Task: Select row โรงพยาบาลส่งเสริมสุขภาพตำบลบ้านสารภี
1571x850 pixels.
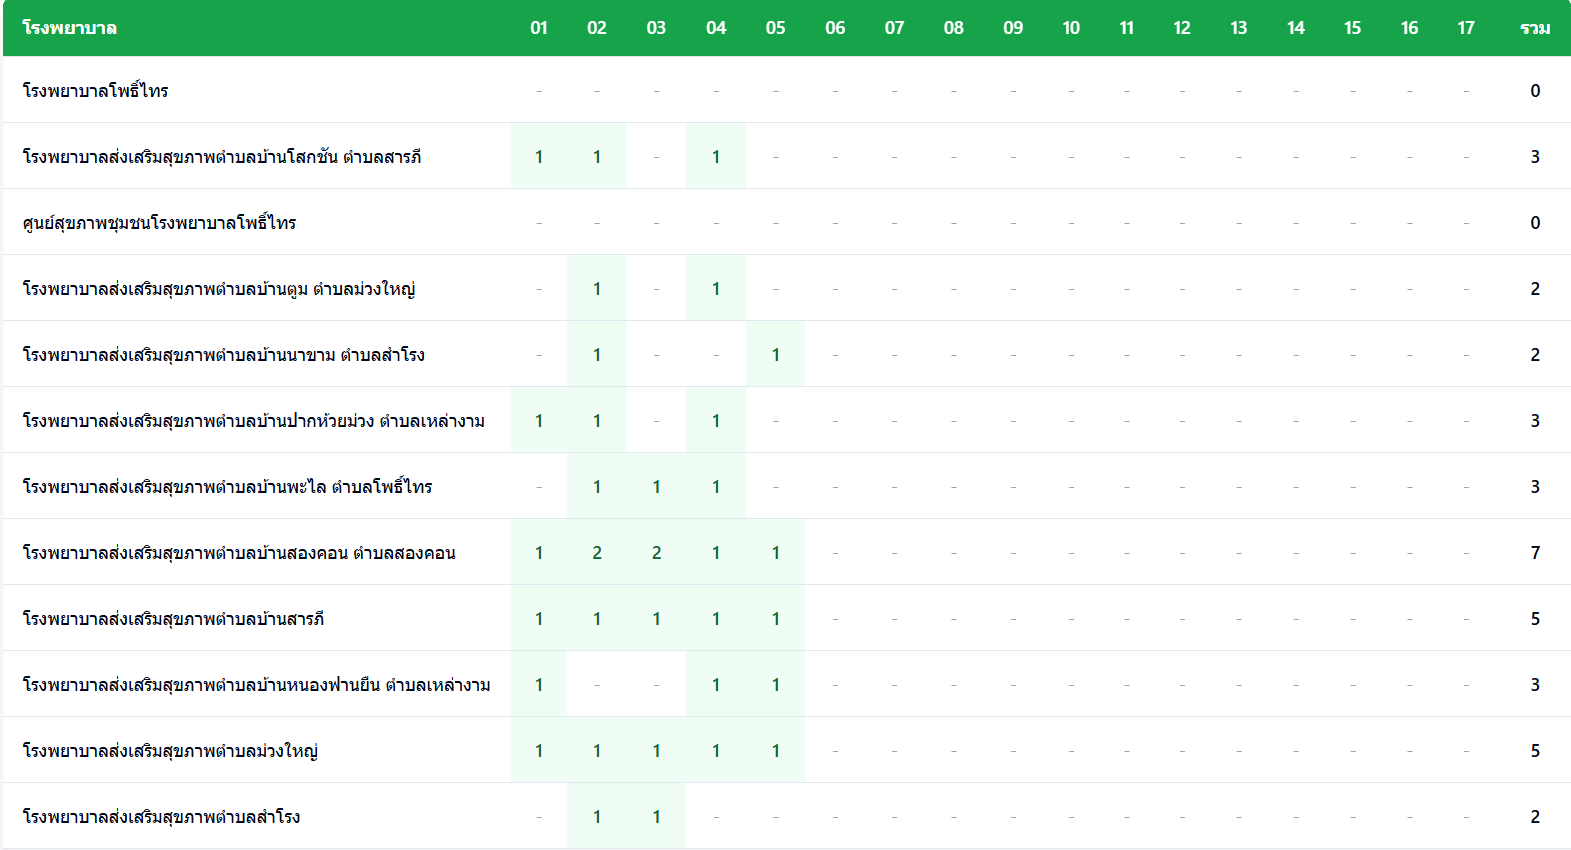Action: click(x=786, y=618)
